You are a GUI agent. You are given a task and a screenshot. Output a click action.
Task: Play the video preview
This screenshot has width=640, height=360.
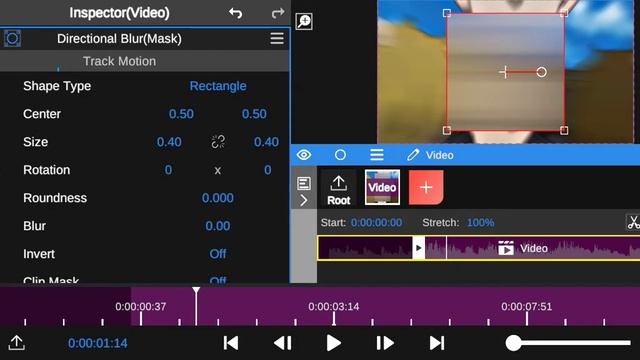pyautogui.click(x=333, y=343)
